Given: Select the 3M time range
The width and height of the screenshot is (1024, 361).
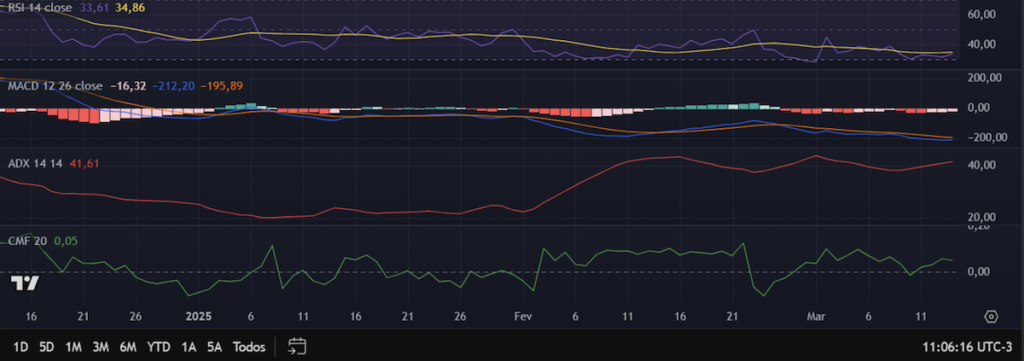Looking at the screenshot, I should tap(100, 347).
